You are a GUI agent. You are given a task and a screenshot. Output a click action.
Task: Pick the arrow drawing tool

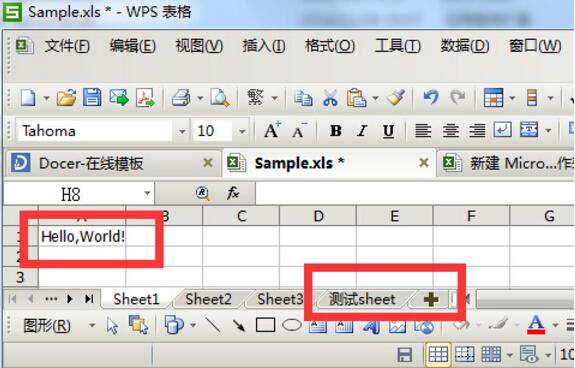(x=239, y=325)
